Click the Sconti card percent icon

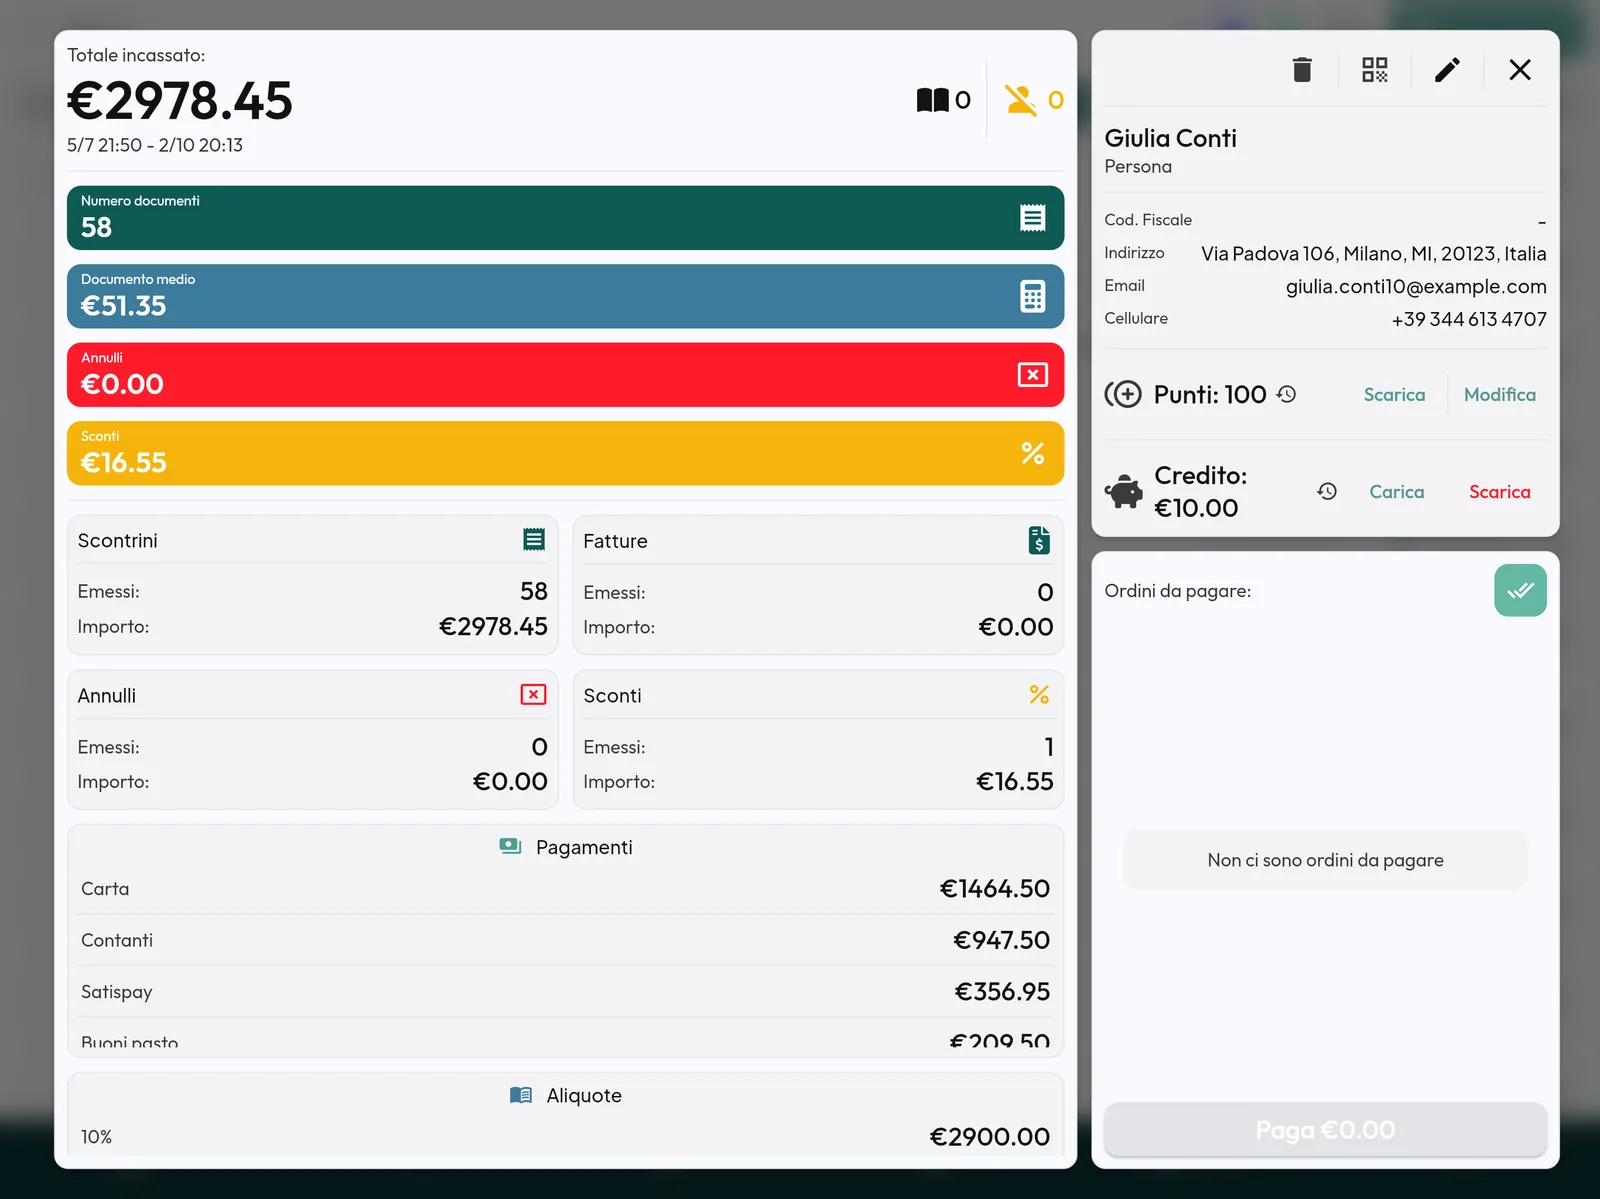[x=1039, y=694]
